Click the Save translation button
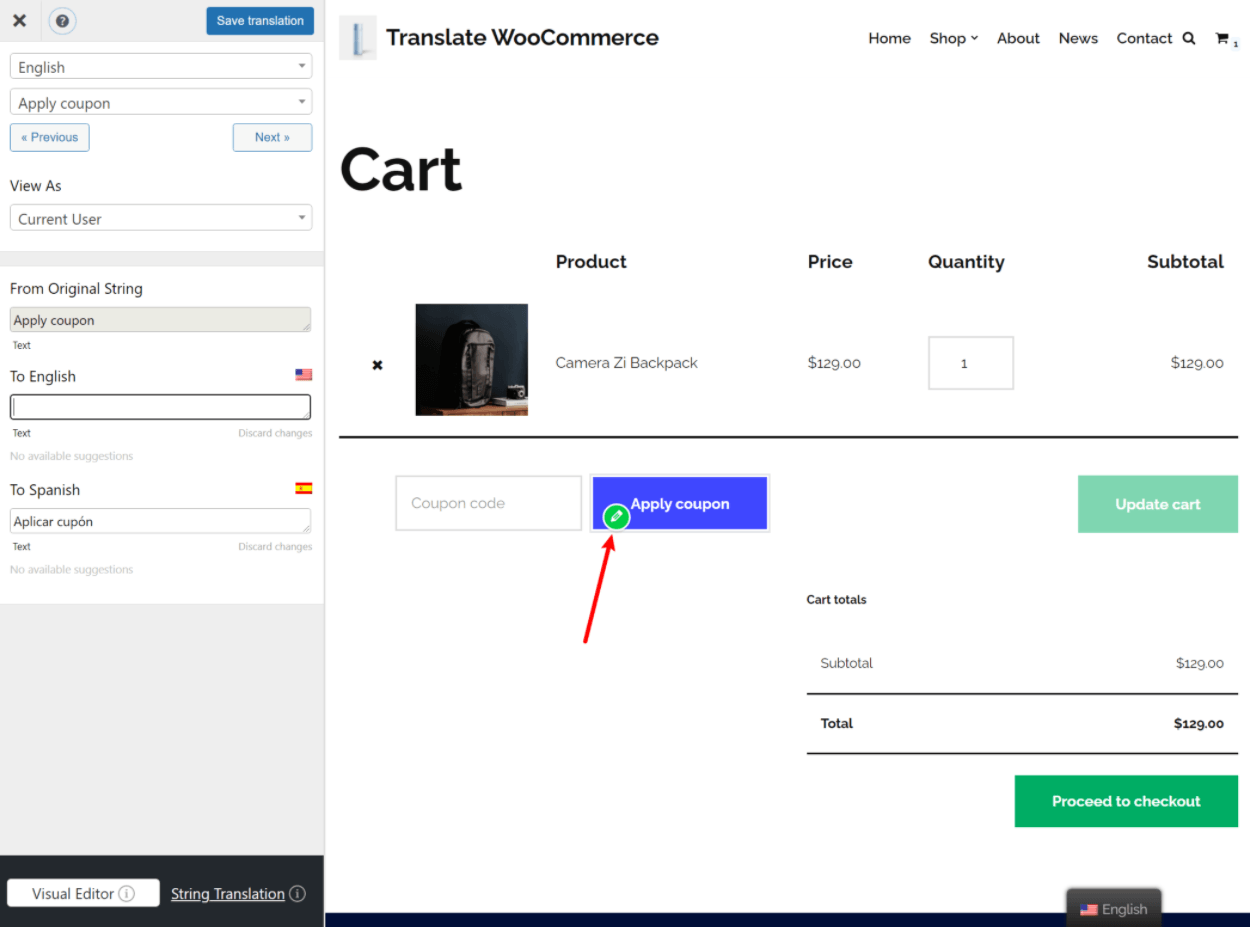This screenshot has height=927, width=1250. (x=260, y=20)
